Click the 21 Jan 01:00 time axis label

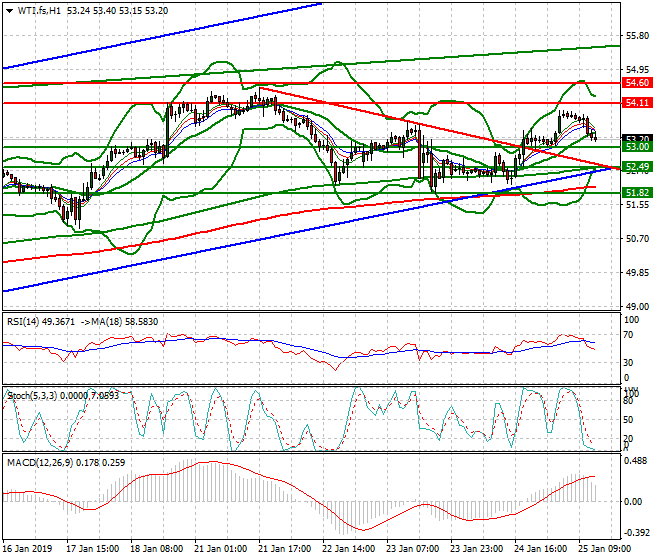[221, 549]
